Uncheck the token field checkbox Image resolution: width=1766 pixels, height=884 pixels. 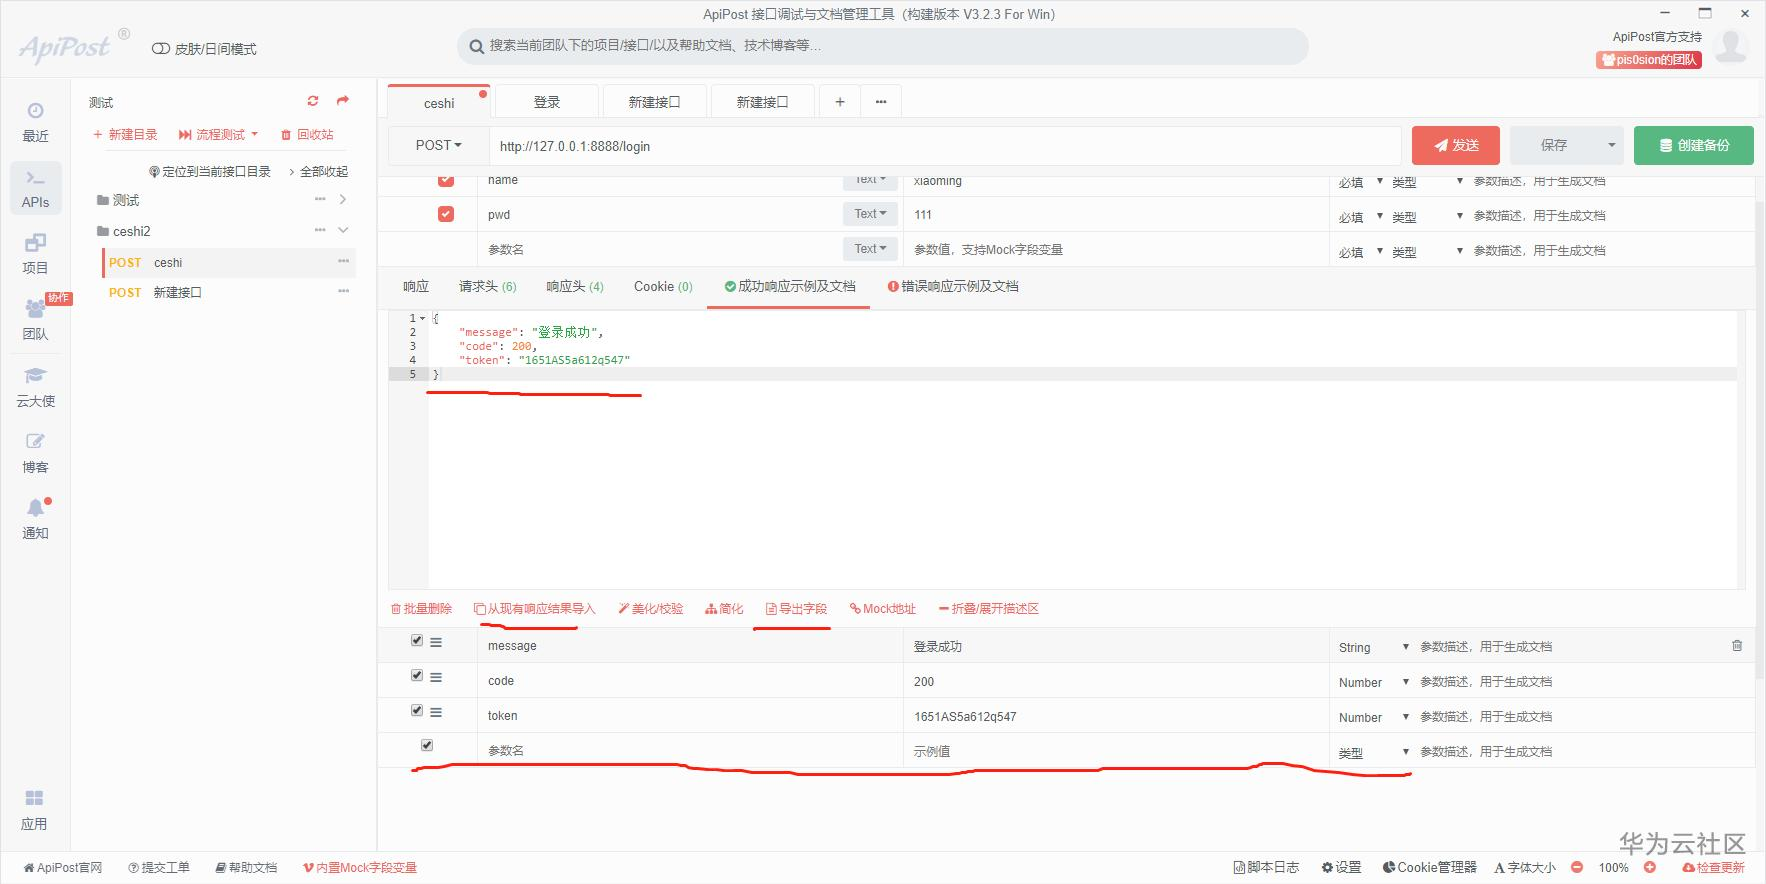click(417, 711)
